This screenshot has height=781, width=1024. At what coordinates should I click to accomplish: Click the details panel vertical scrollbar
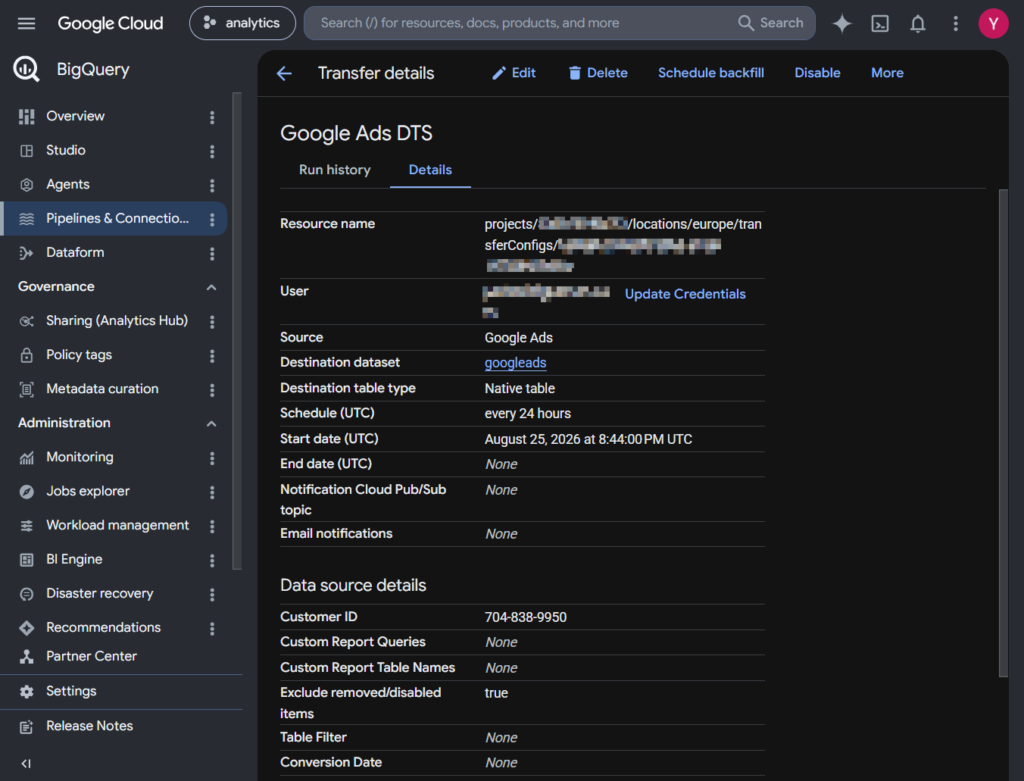[x=1003, y=433]
